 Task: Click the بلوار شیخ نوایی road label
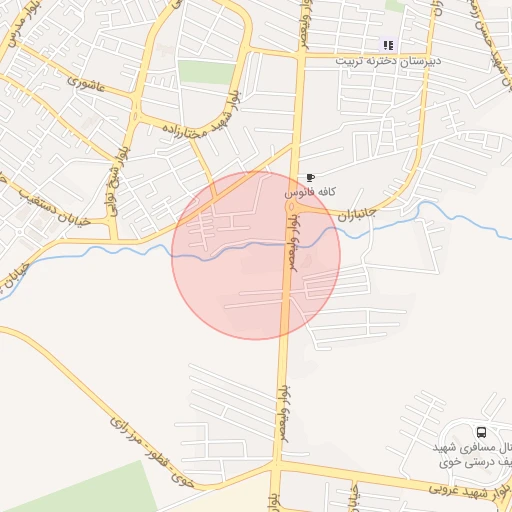pyautogui.click(x=117, y=182)
